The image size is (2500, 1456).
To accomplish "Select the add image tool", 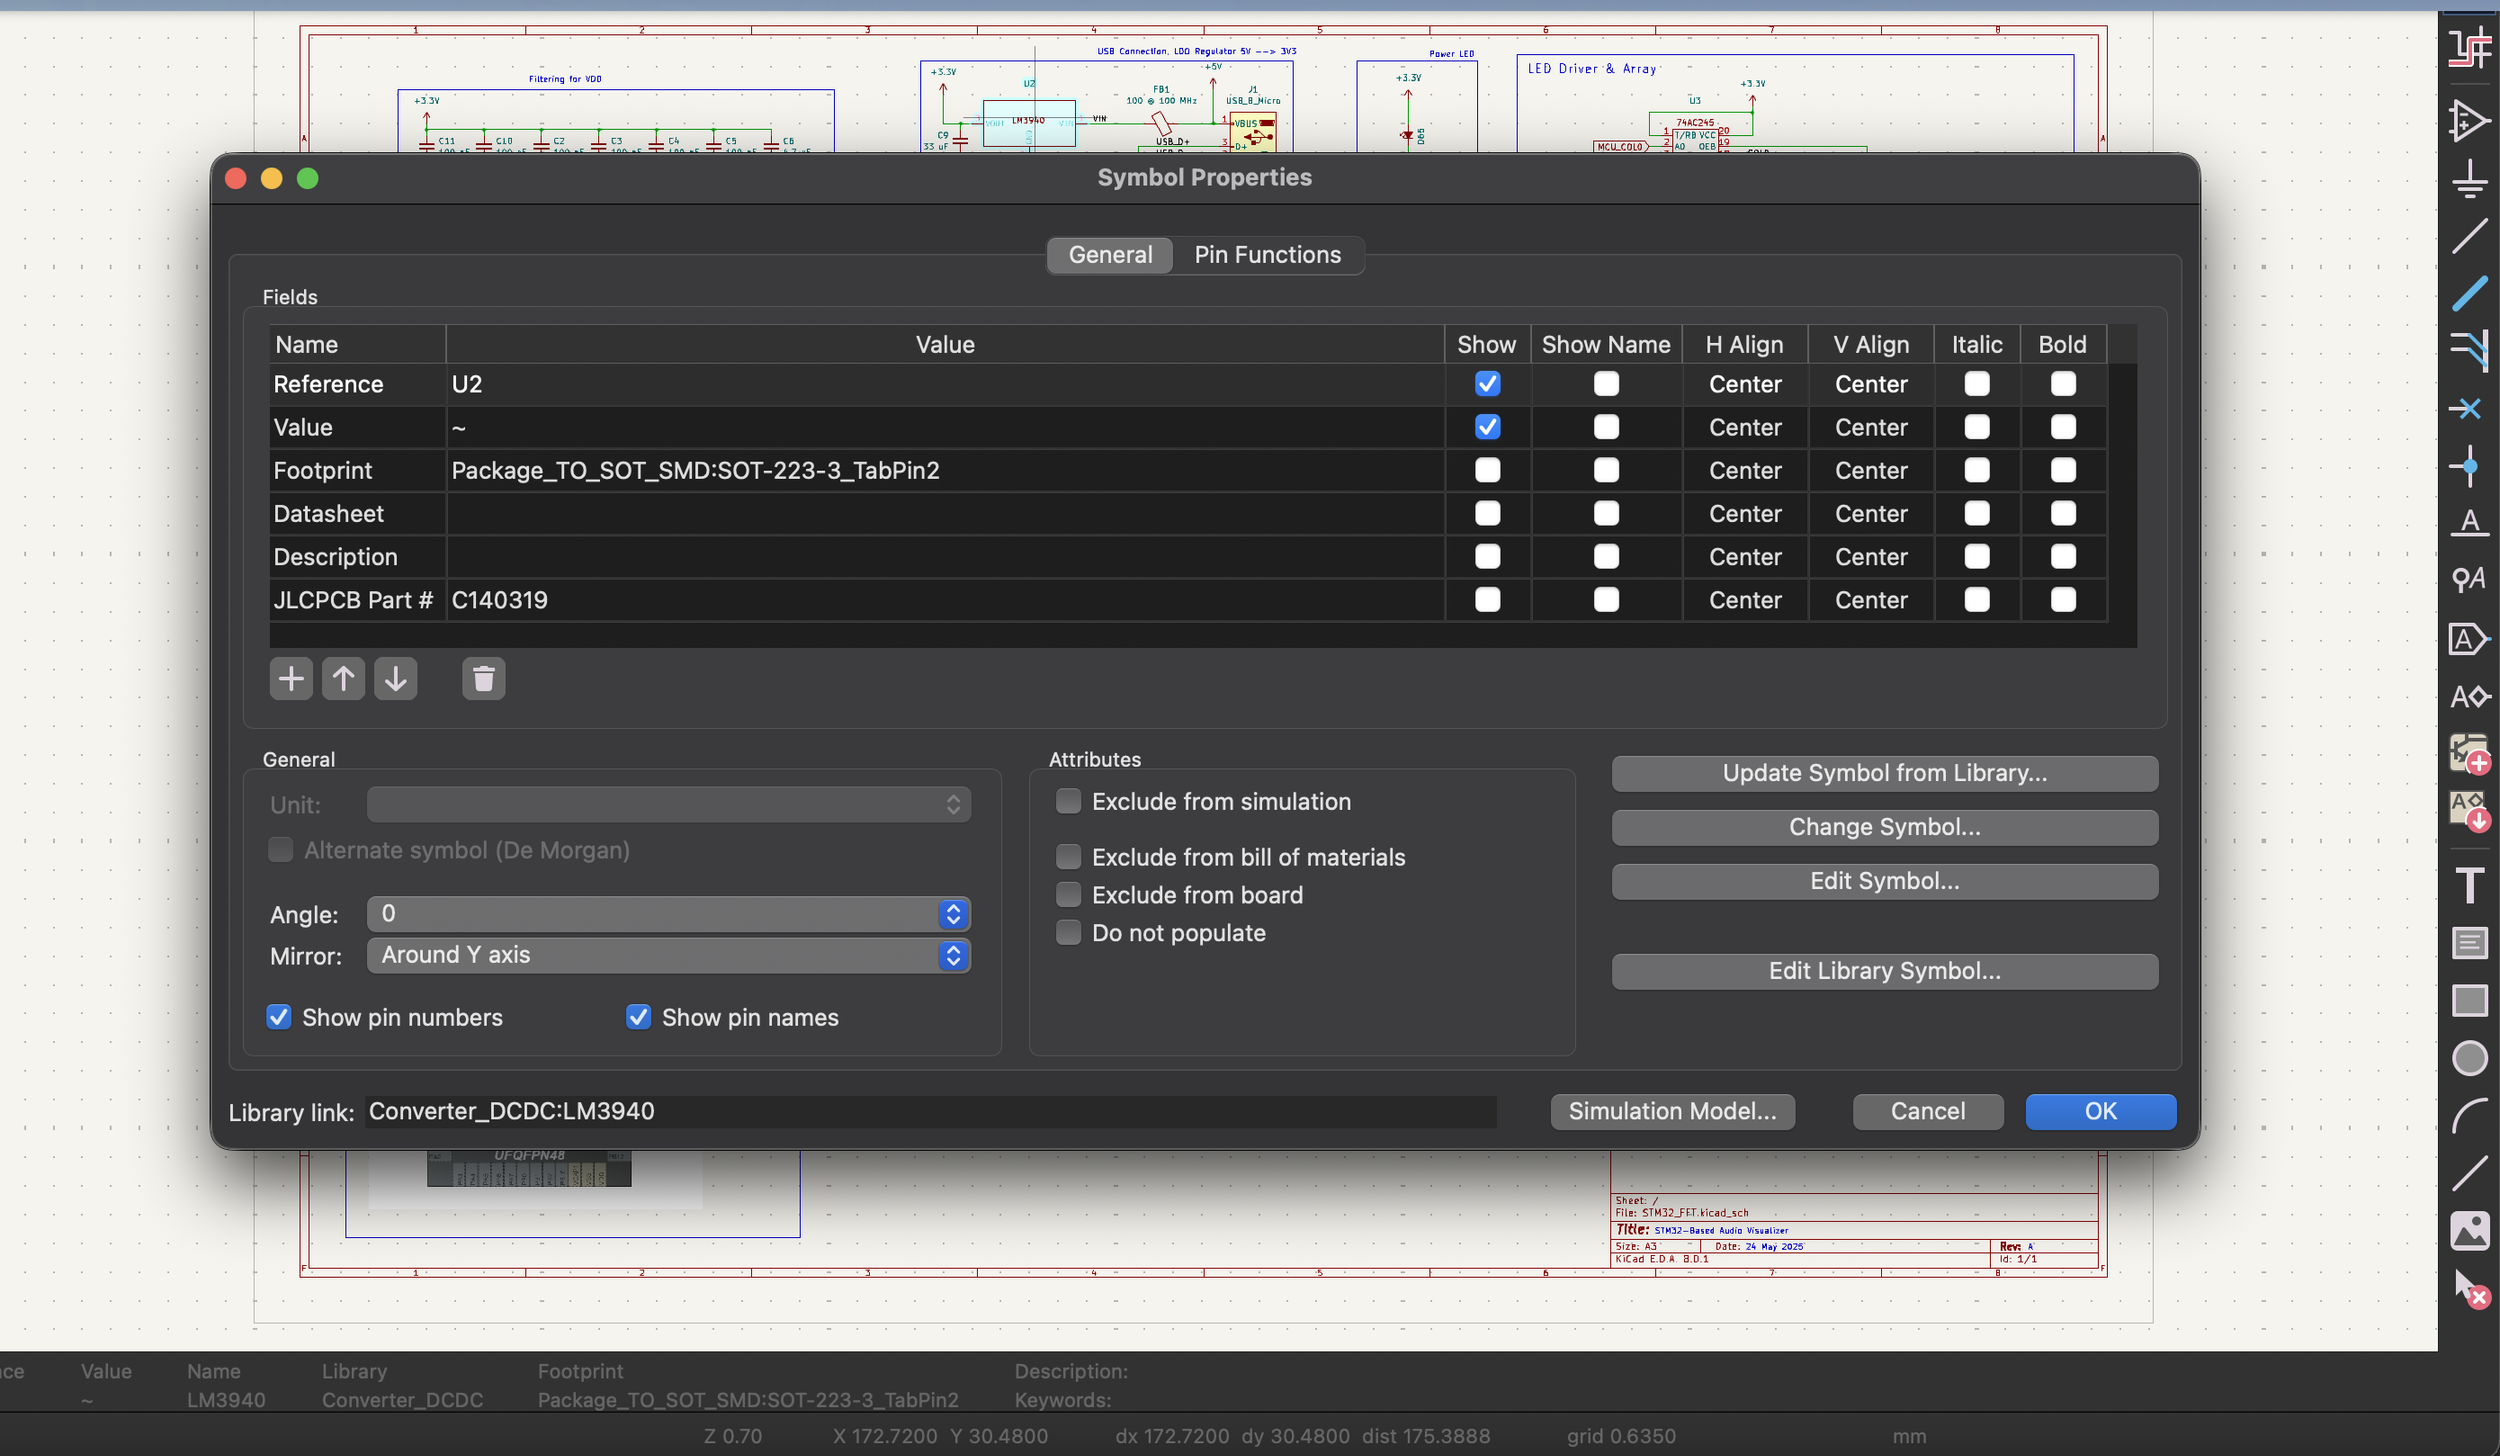I will (x=2469, y=1231).
